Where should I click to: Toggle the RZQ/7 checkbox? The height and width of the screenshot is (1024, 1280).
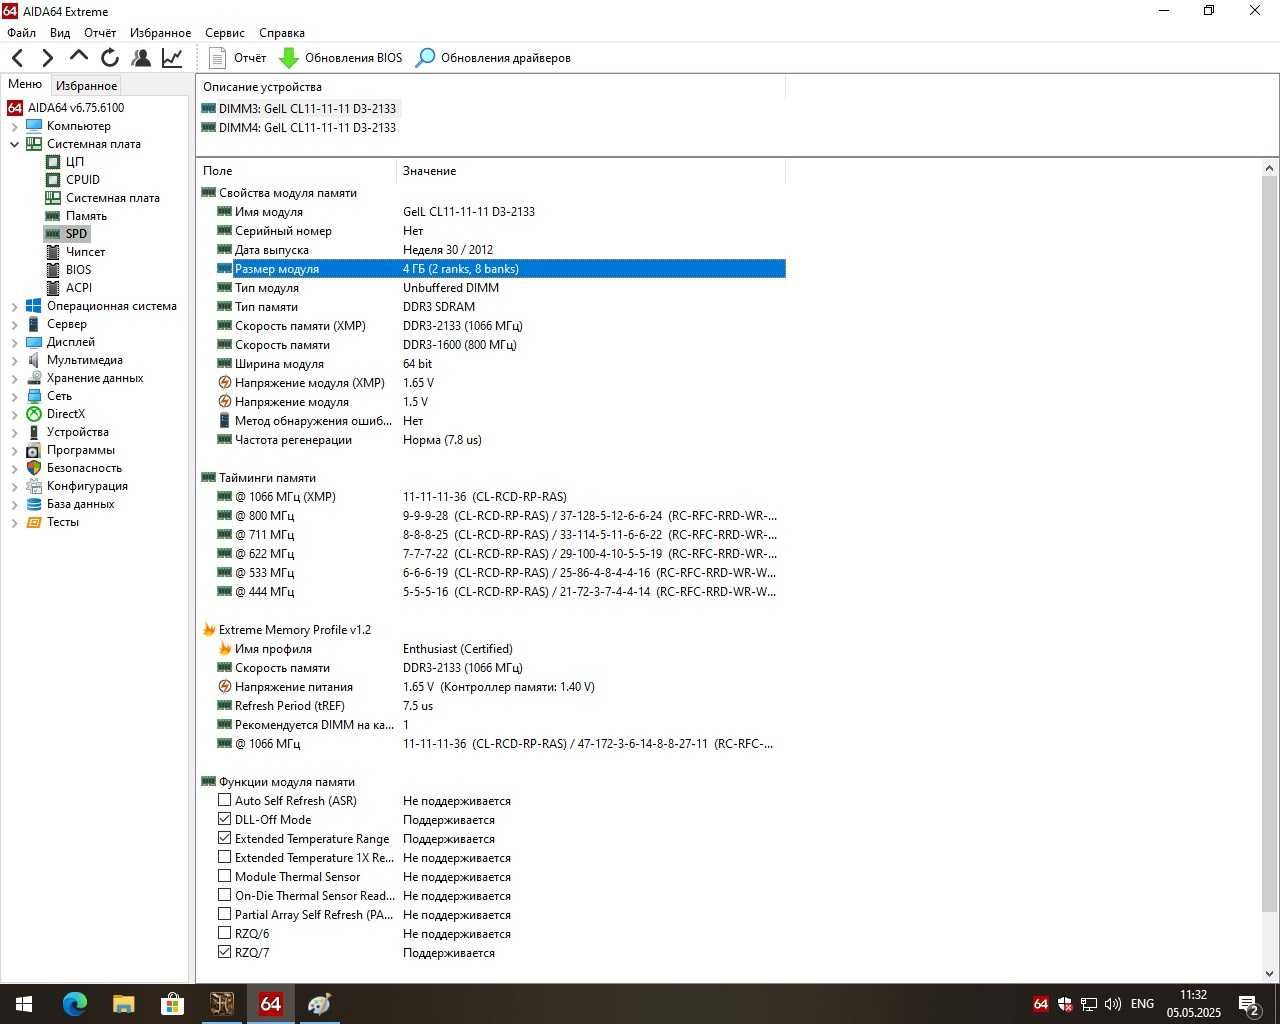pos(224,952)
